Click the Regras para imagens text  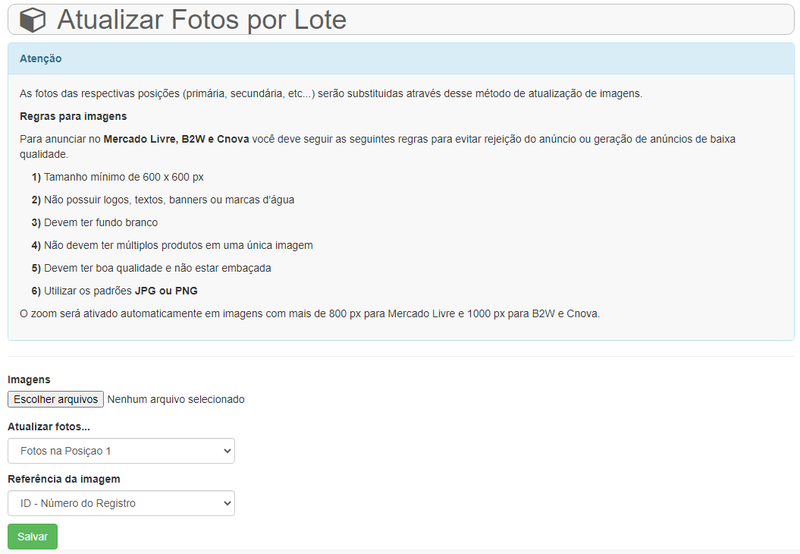pyautogui.click(x=73, y=116)
